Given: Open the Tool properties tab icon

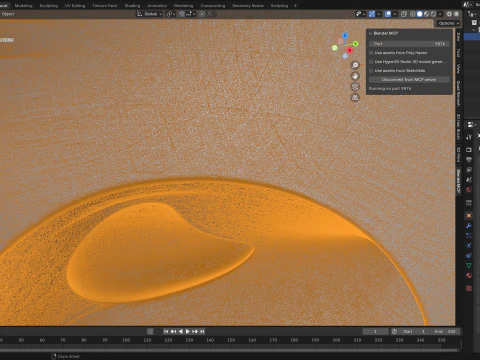Looking at the screenshot, I should tap(469, 137).
